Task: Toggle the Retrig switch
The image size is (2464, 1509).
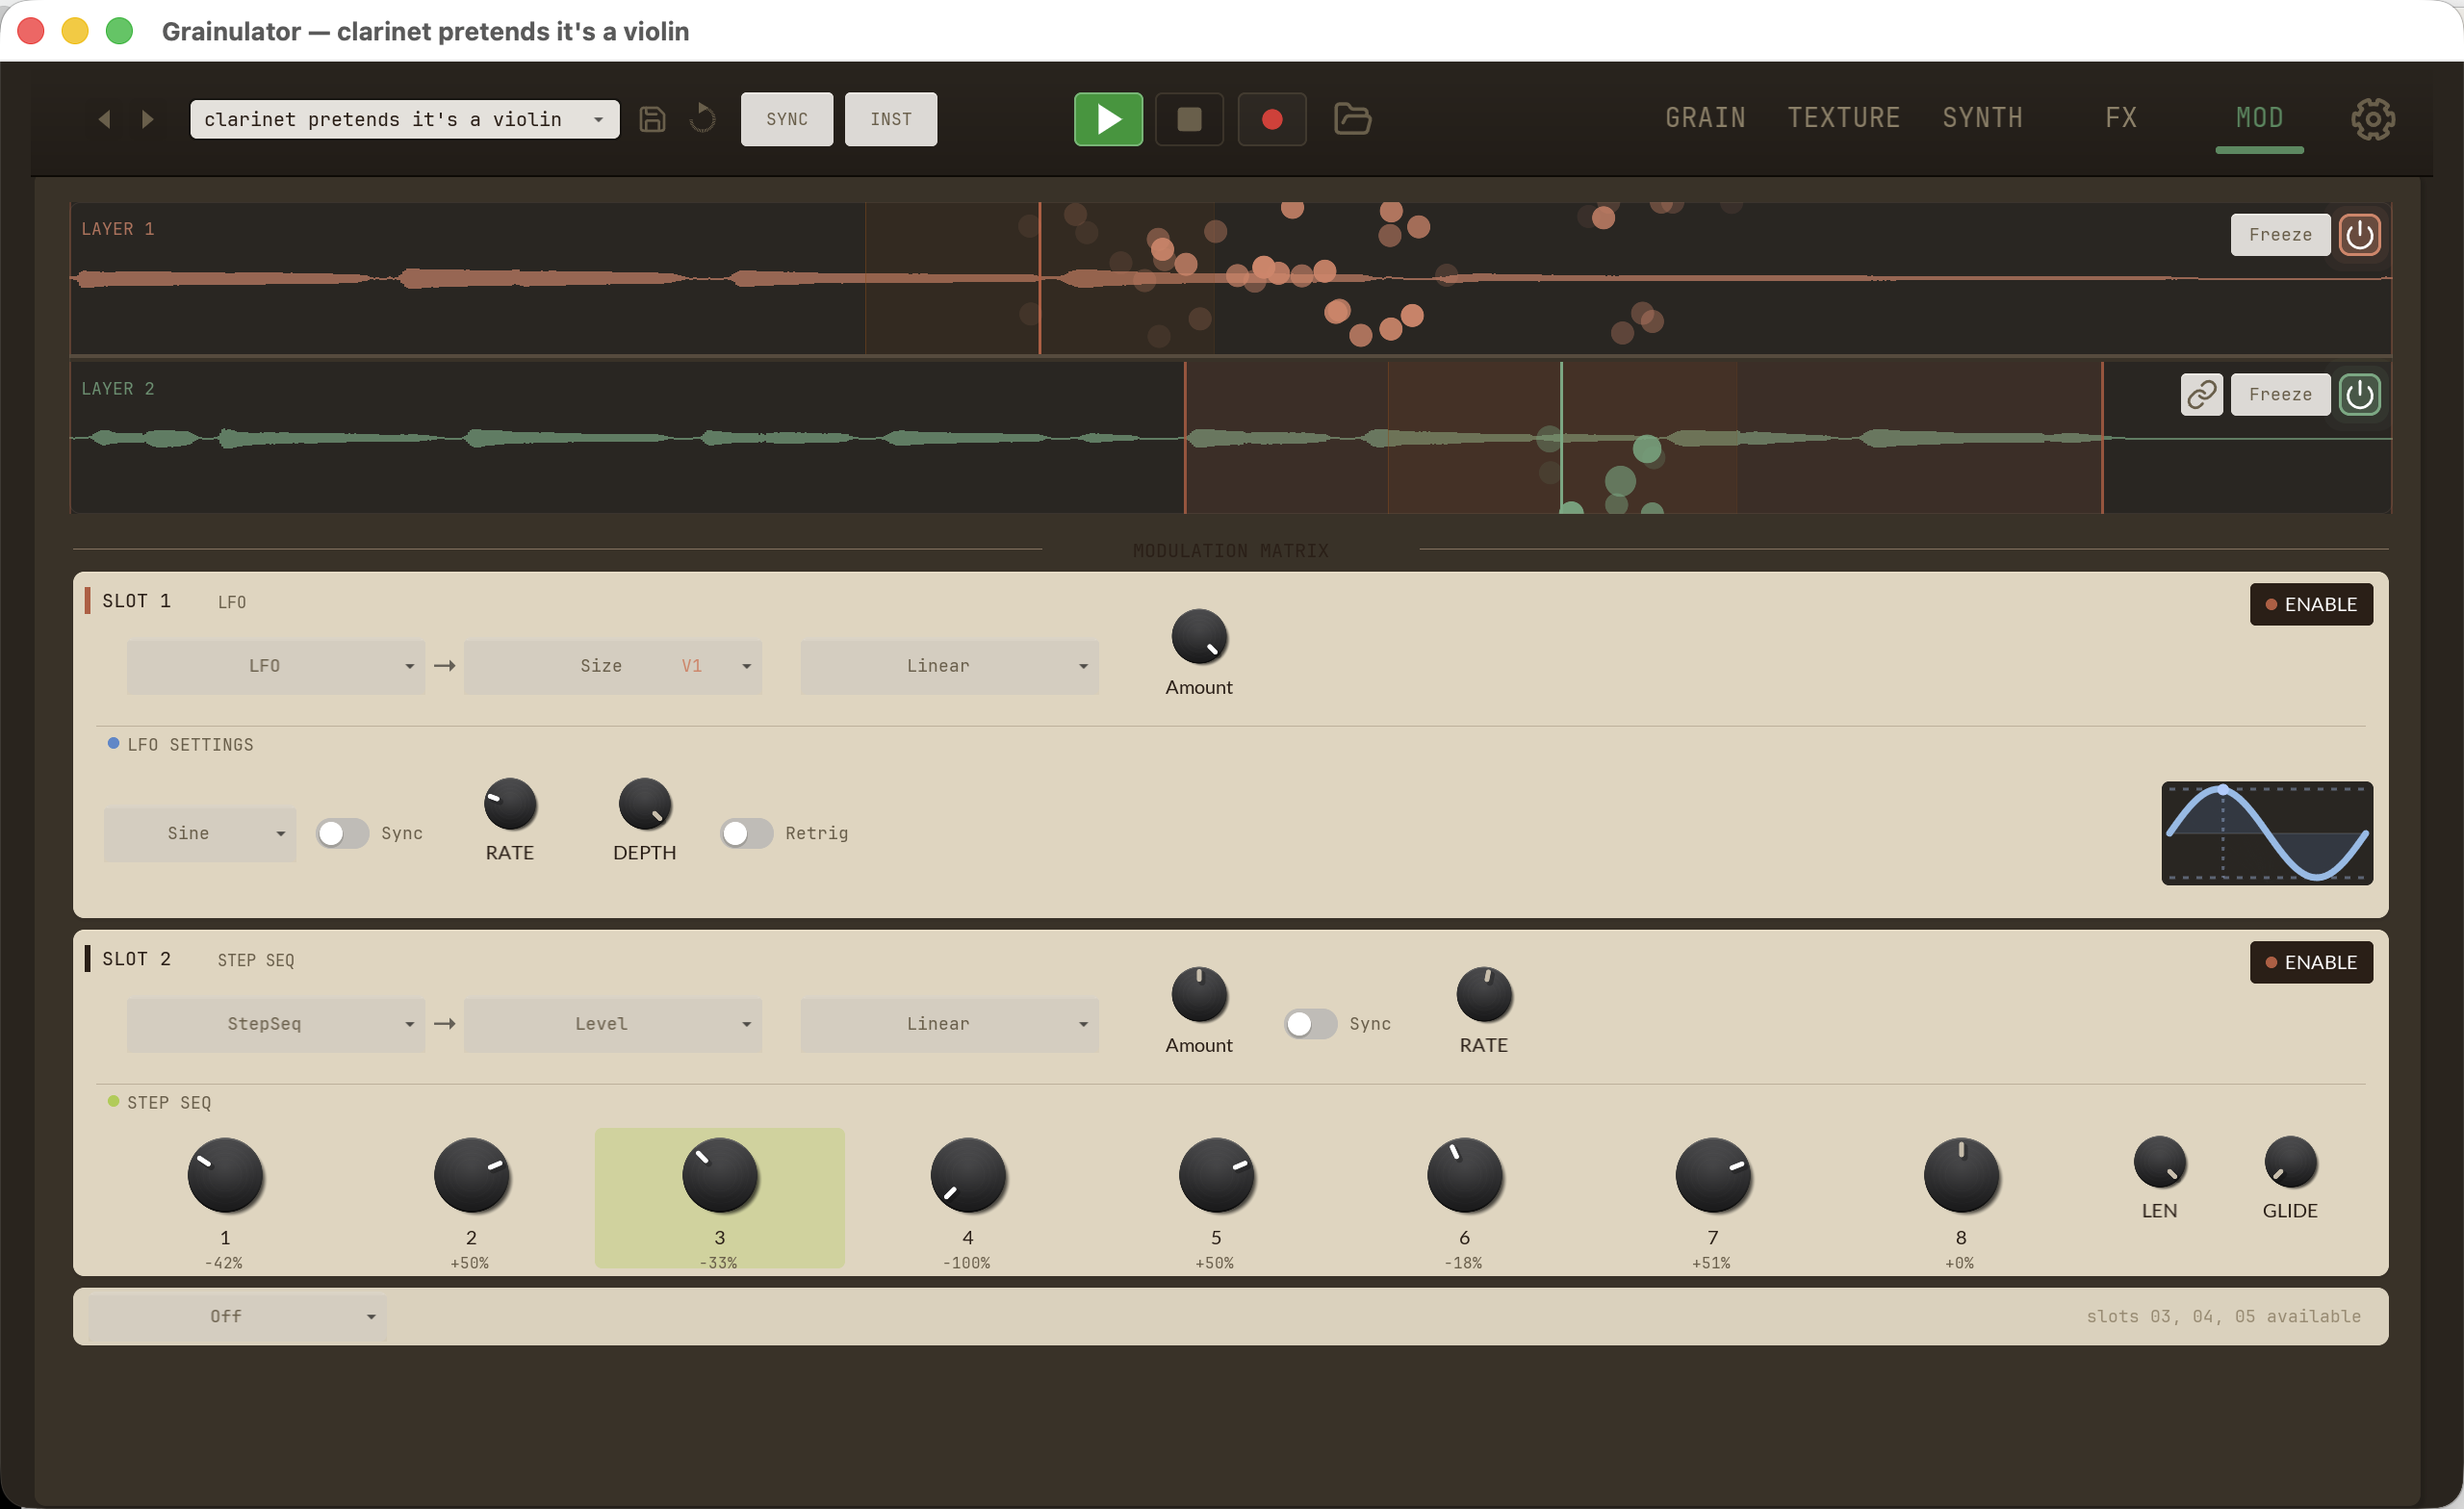Action: 746,833
